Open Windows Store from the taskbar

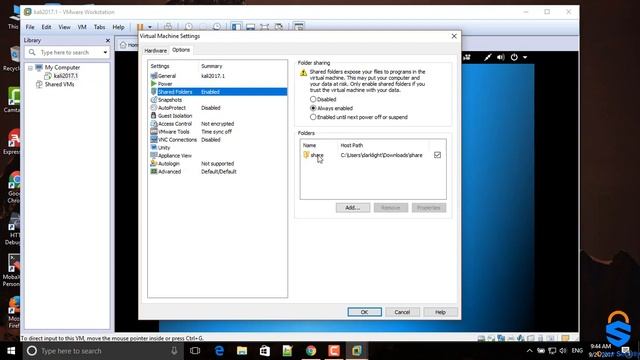point(265,351)
